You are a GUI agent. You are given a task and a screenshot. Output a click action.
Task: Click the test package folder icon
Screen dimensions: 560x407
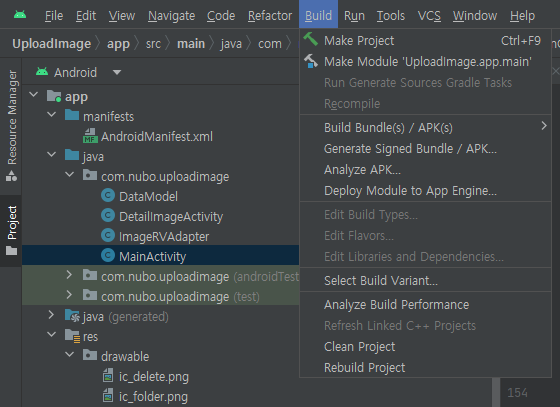point(90,295)
